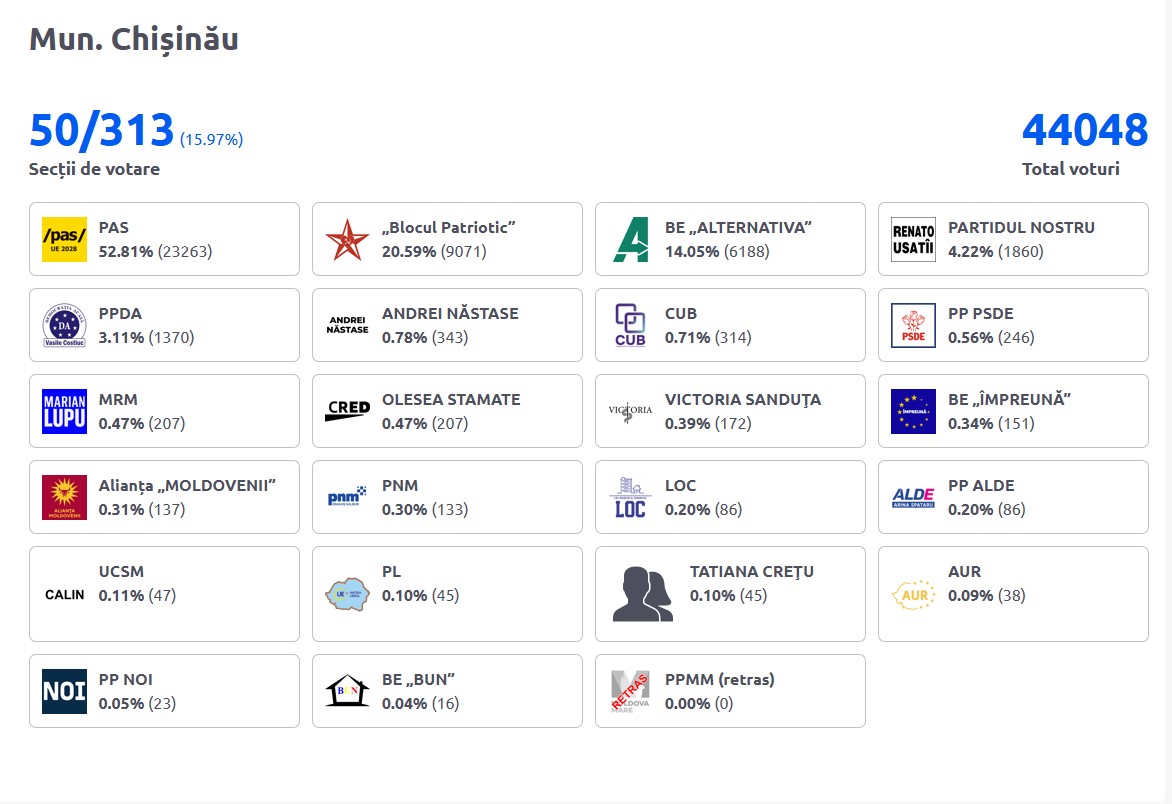The image size is (1172, 804).
Task: Click the Renato Usatîi logo
Action: coord(913,239)
